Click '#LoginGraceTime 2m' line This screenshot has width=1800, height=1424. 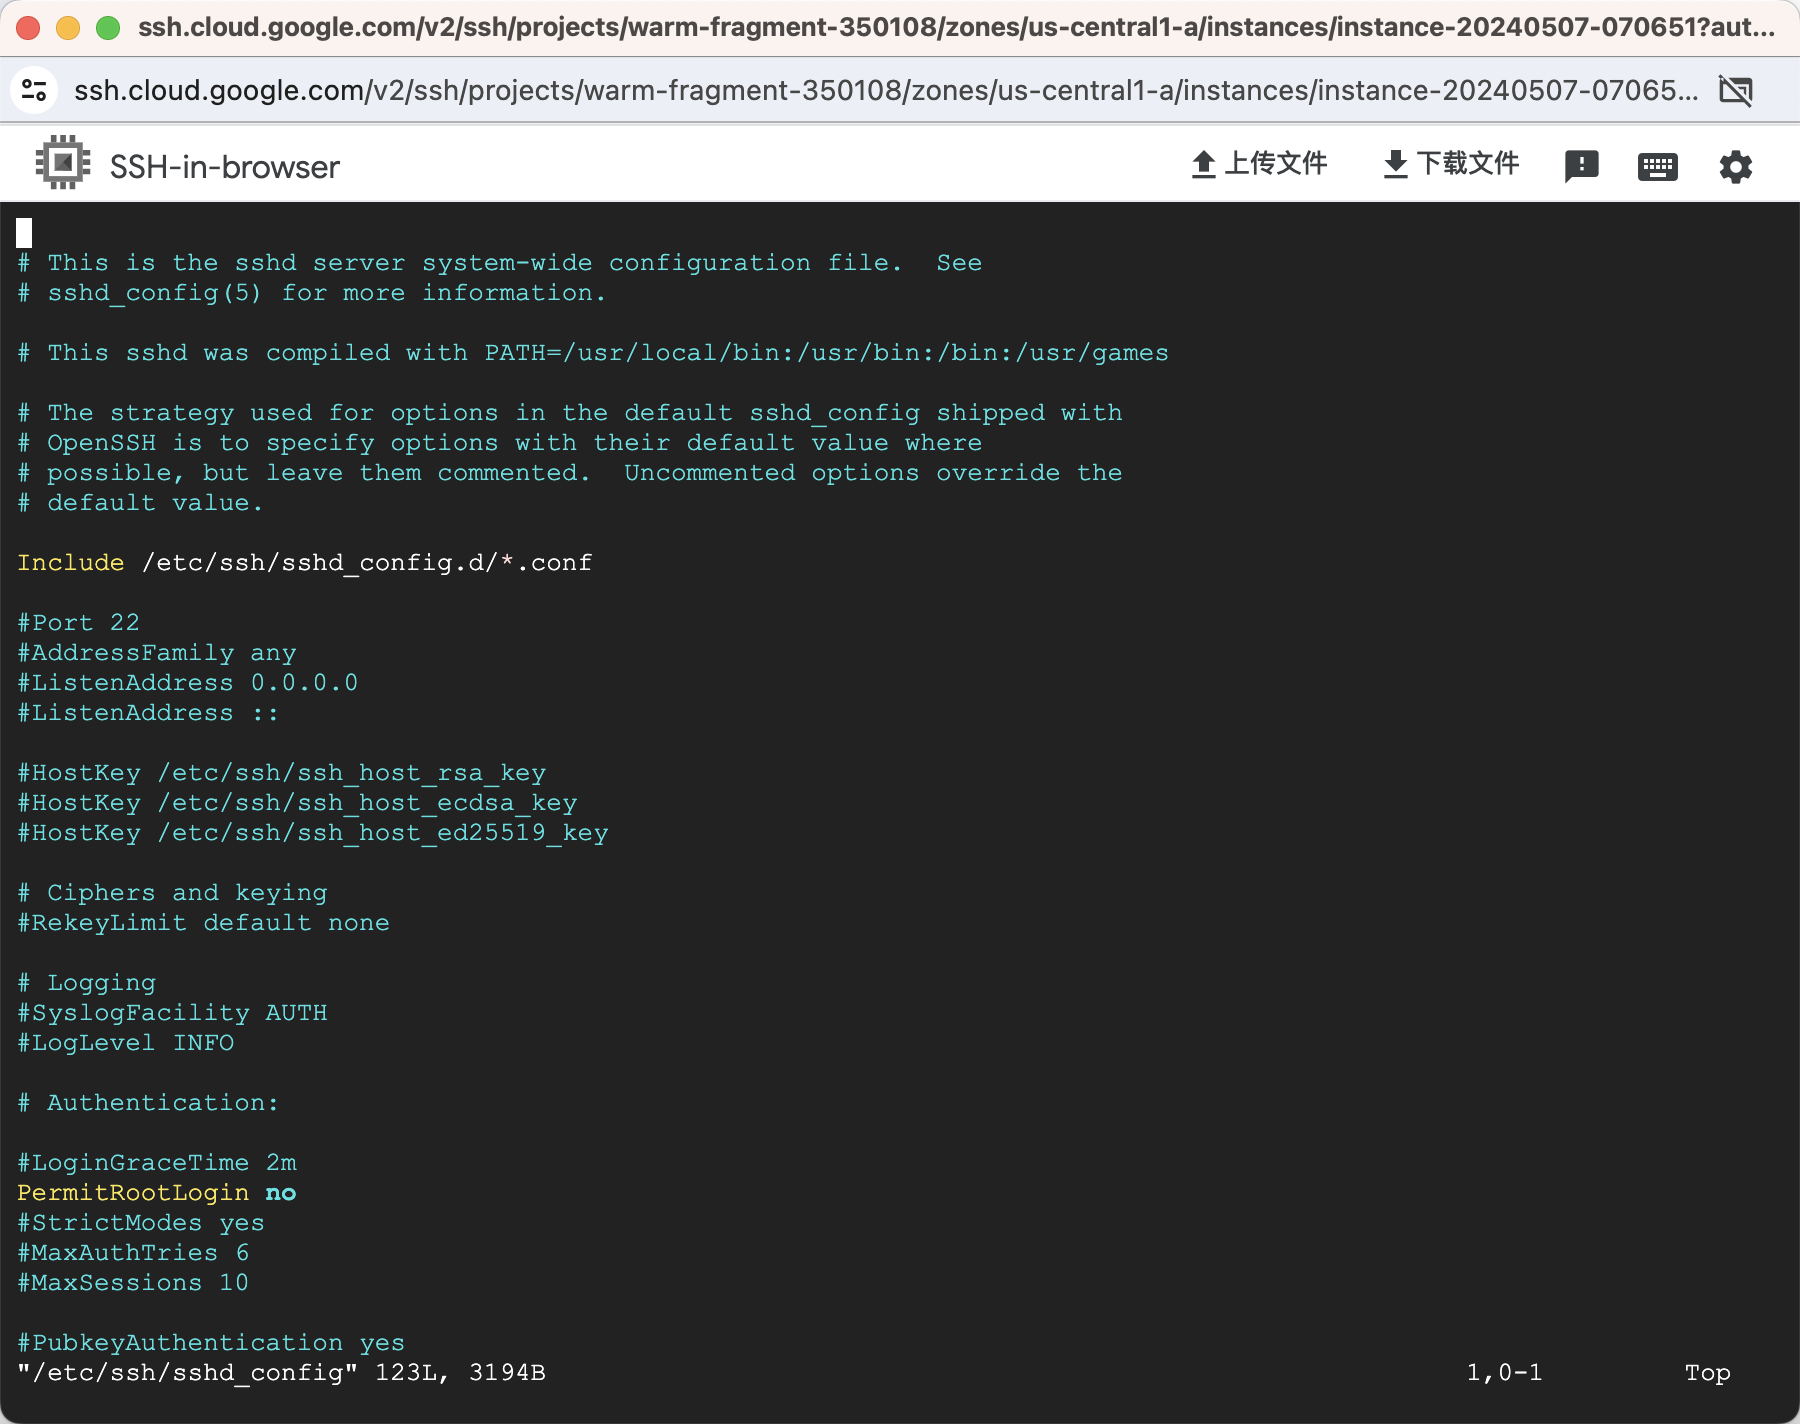pos(157,1163)
